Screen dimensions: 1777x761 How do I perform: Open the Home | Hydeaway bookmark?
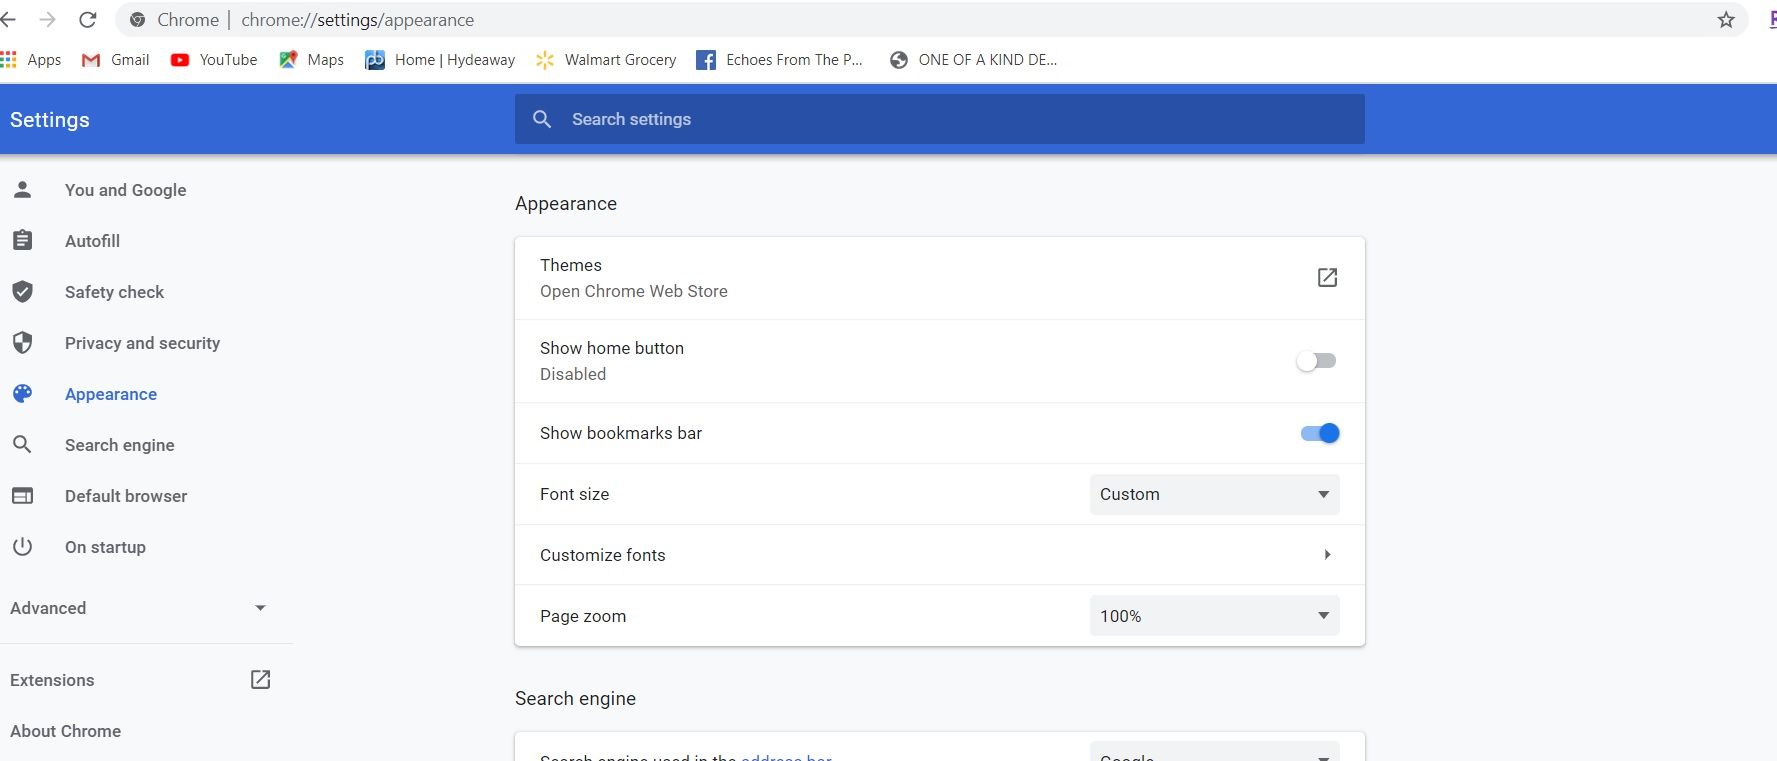click(440, 60)
